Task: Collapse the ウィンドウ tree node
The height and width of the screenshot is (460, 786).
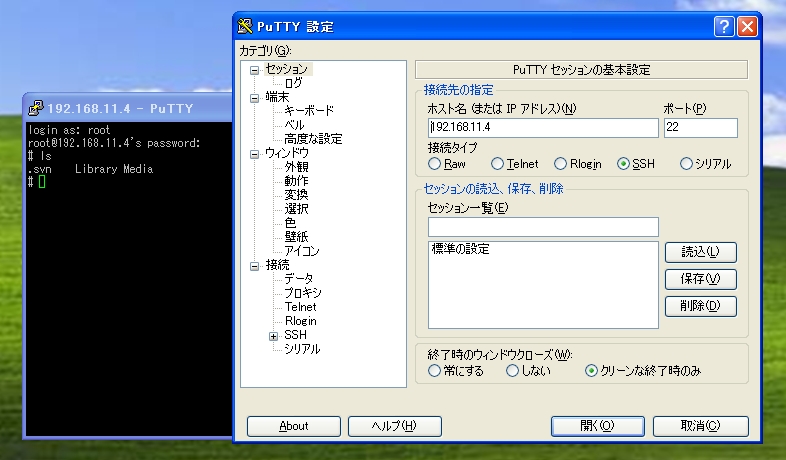Action: pos(255,154)
